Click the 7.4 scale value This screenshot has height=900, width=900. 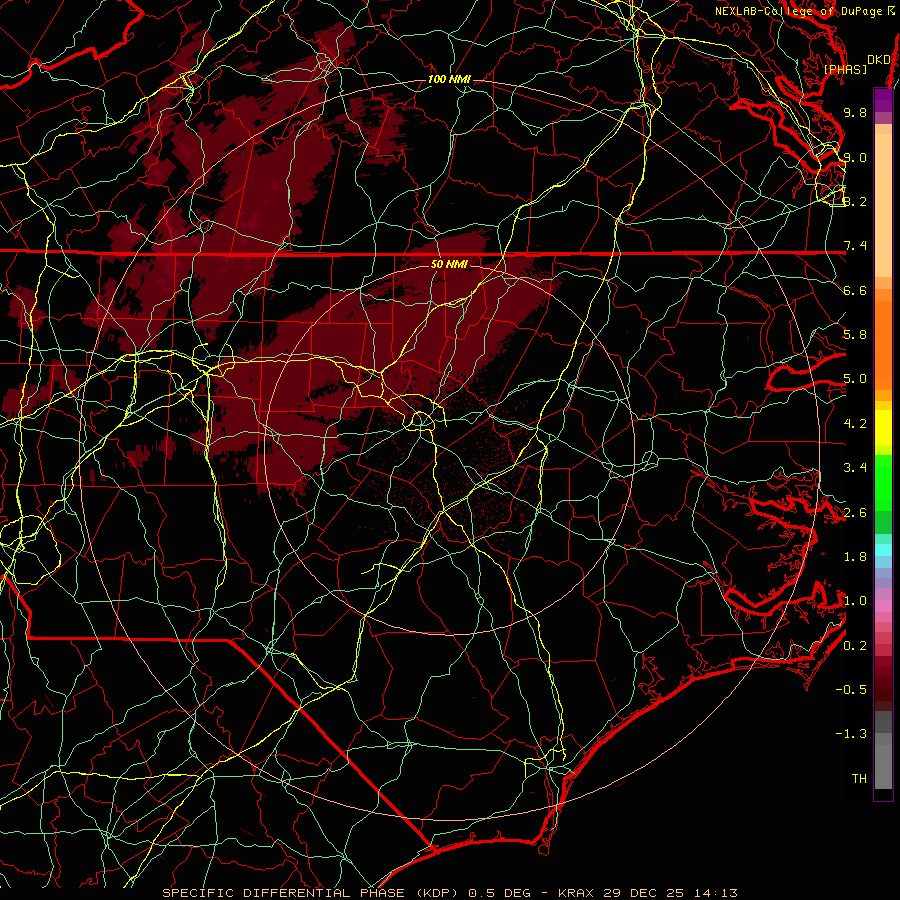click(x=855, y=246)
